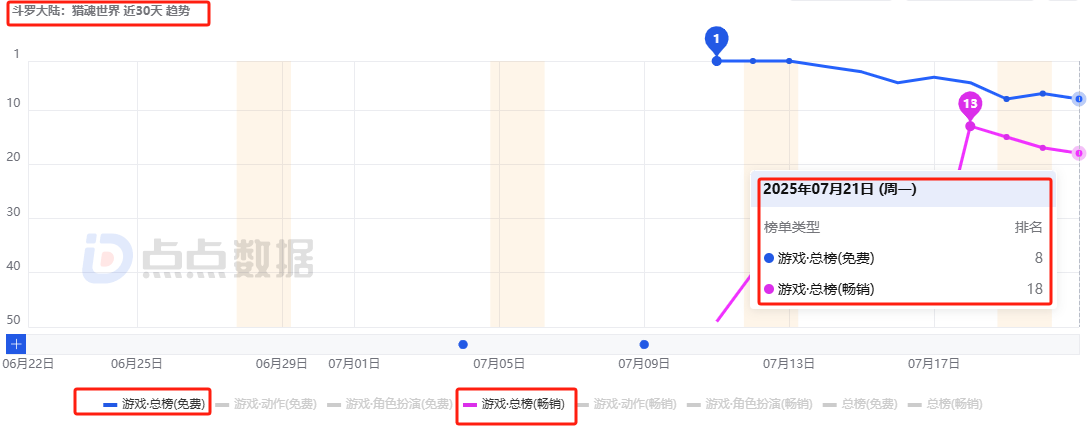1092x427 pixels.
Task: Click the event dot left of 07月05日
Action: point(463,344)
